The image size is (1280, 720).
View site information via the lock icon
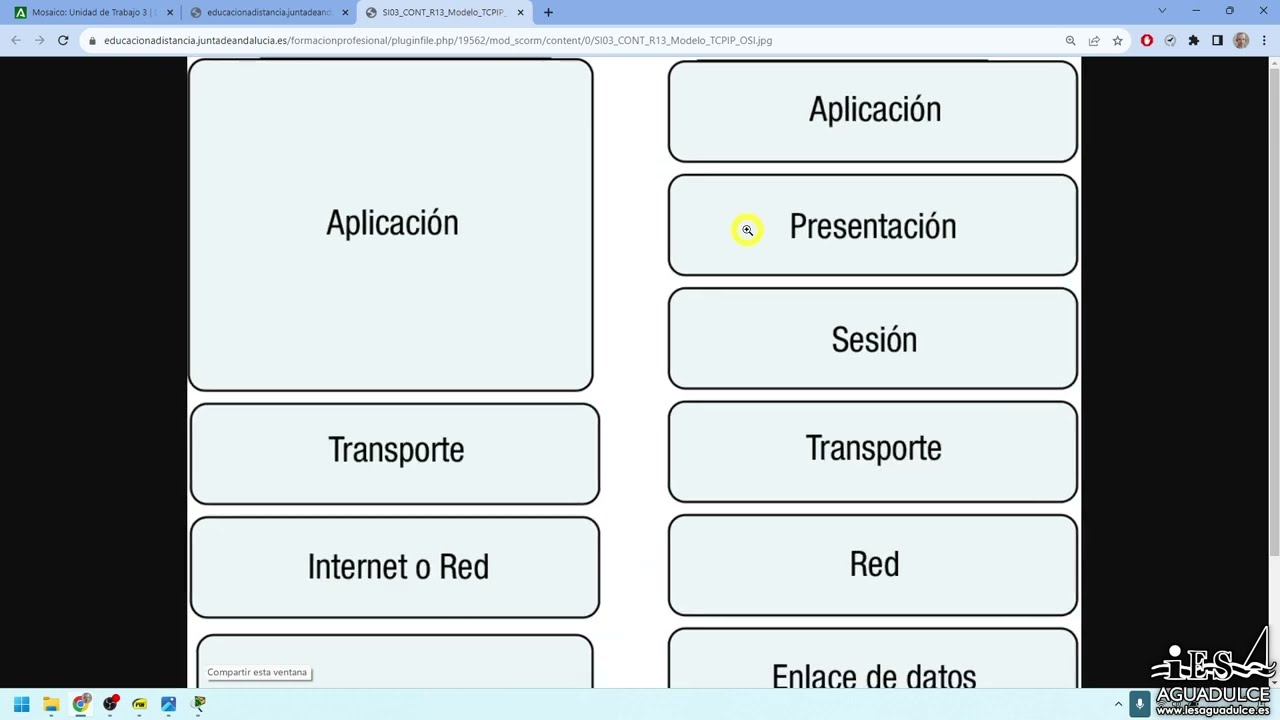[x=92, y=41]
